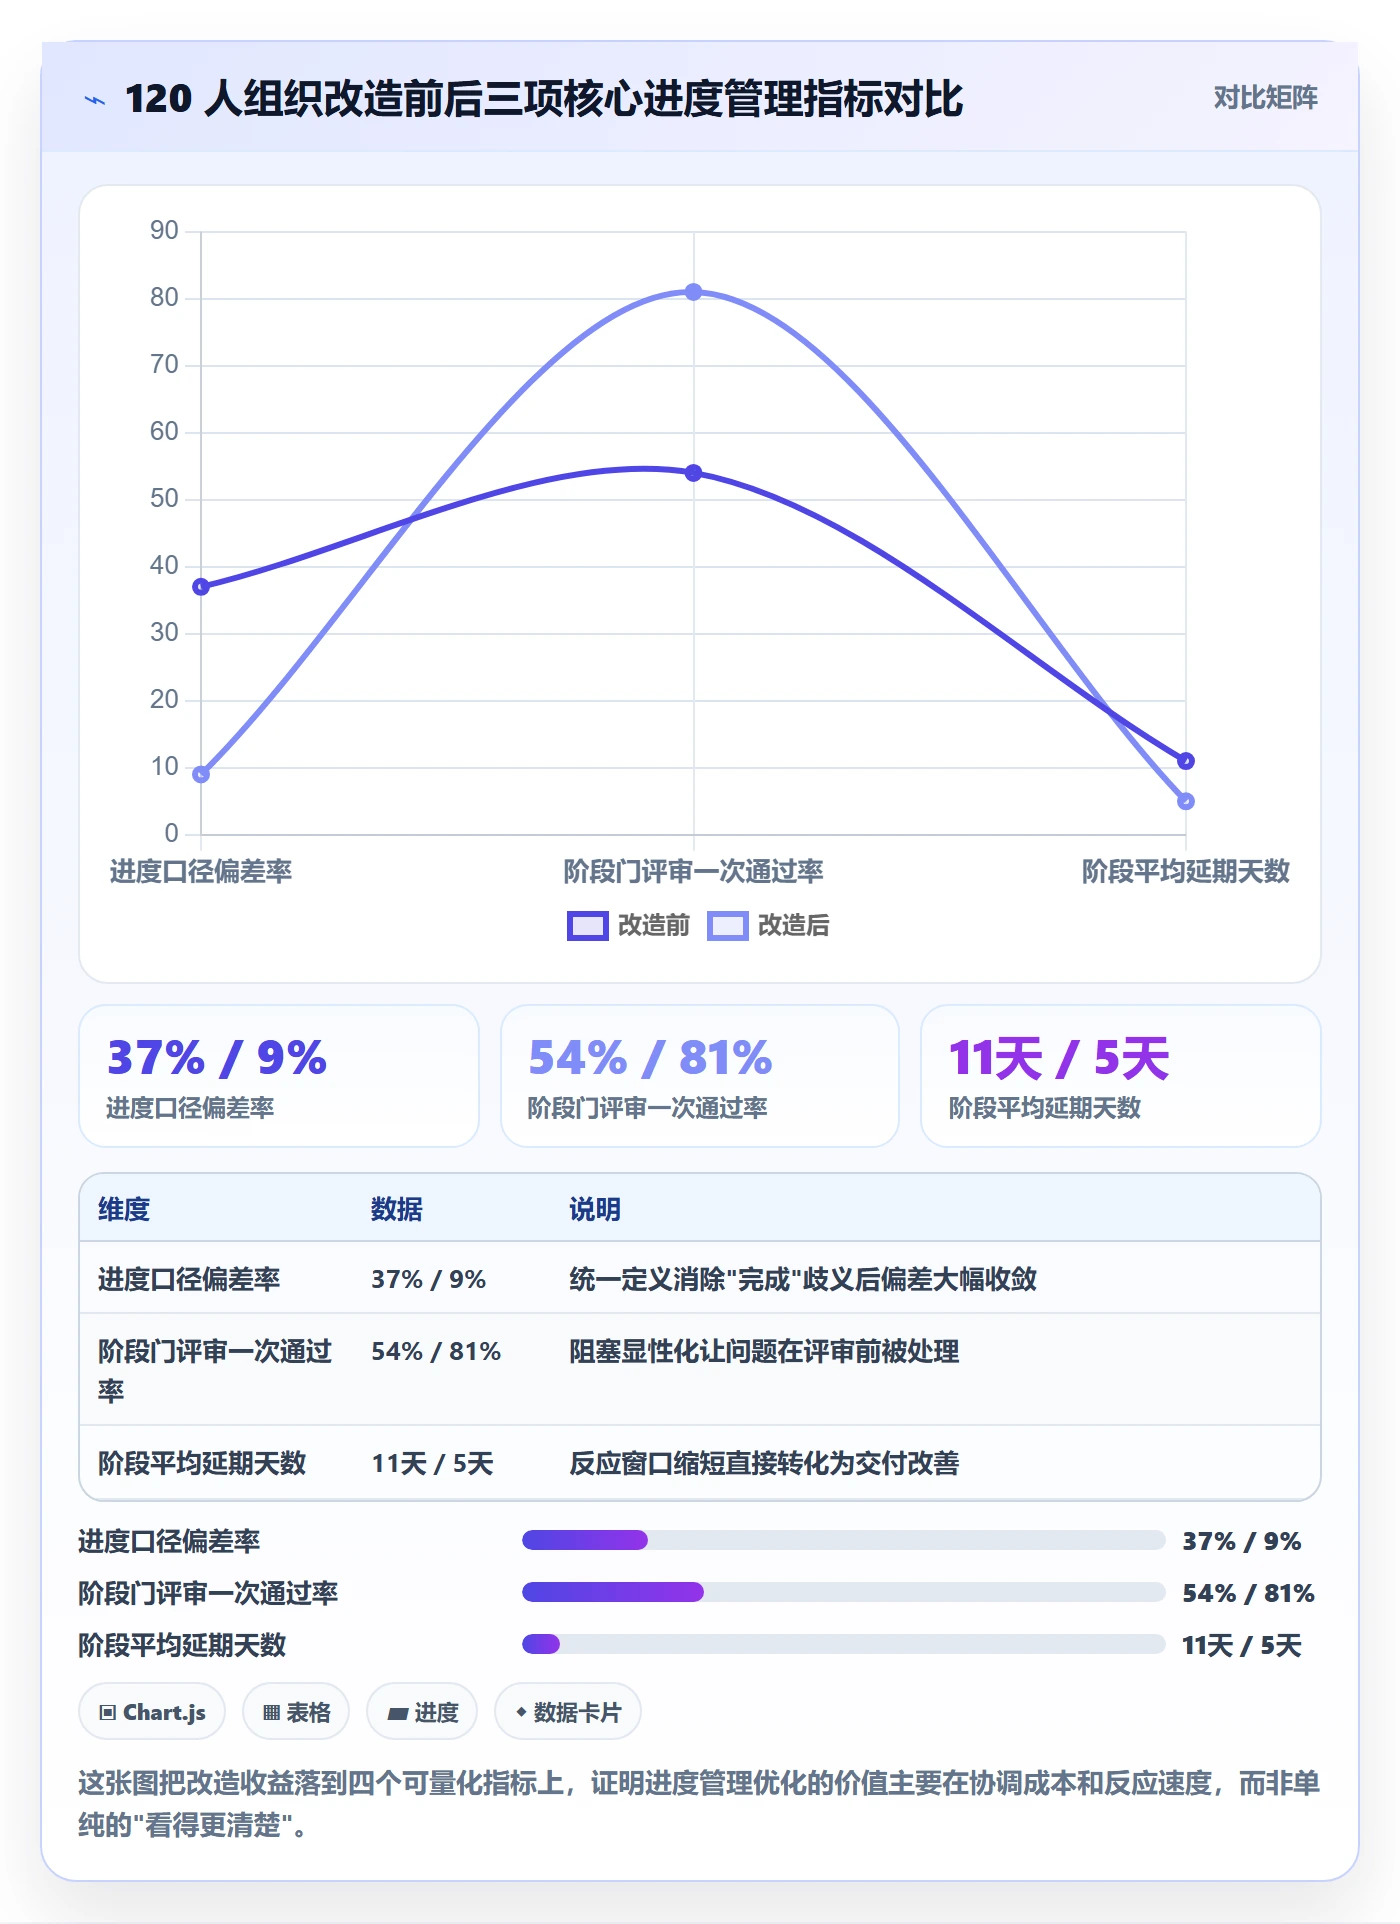Image resolution: width=1400 pixels, height=1924 pixels.
Task: Open the 11天 / 5天 data card
Action: pyautogui.click(x=1121, y=1076)
